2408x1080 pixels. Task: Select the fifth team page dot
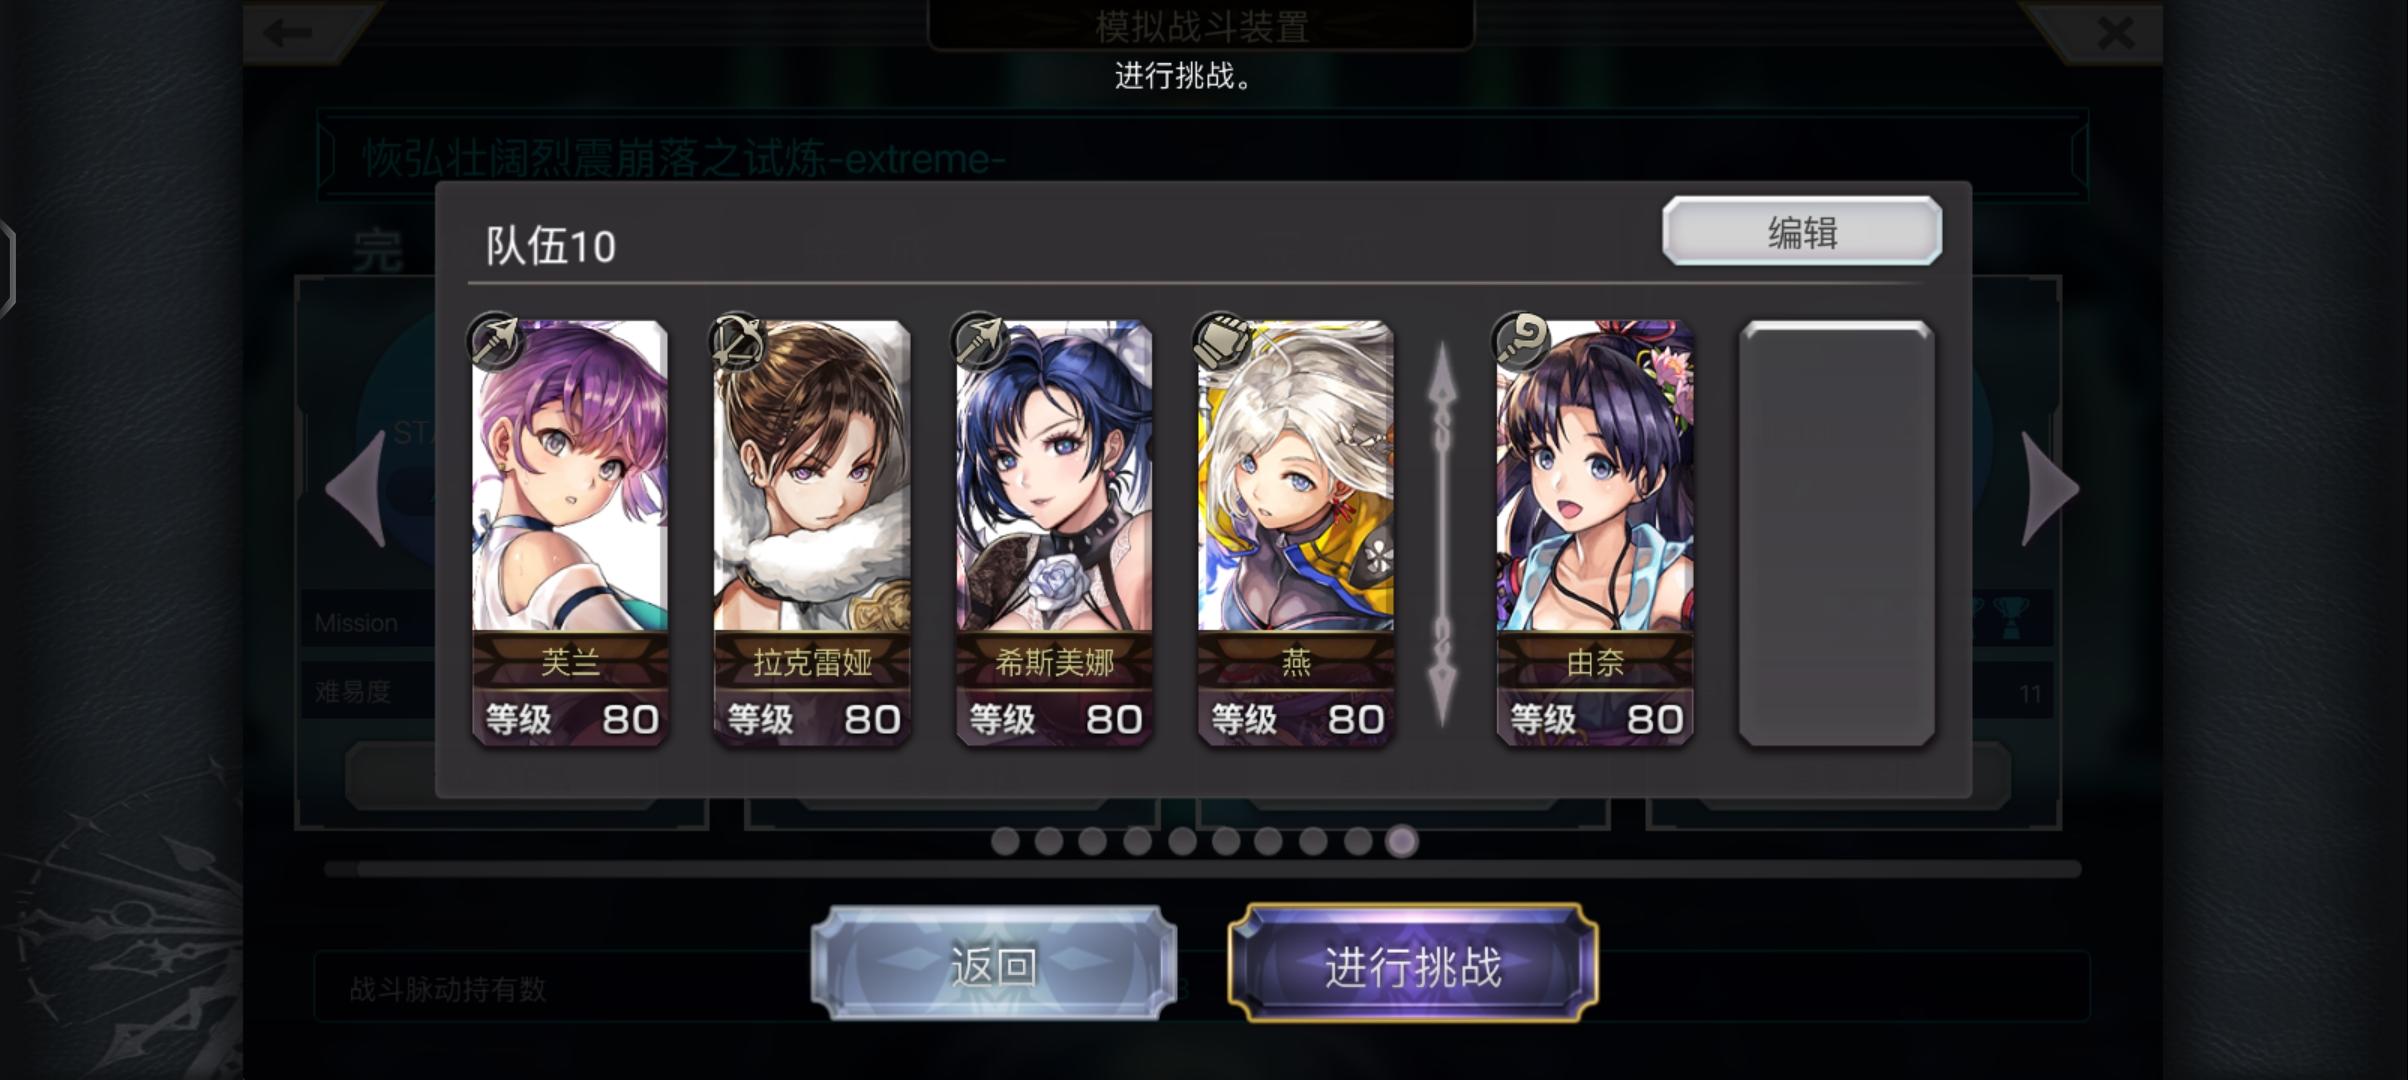tap(1182, 841)
